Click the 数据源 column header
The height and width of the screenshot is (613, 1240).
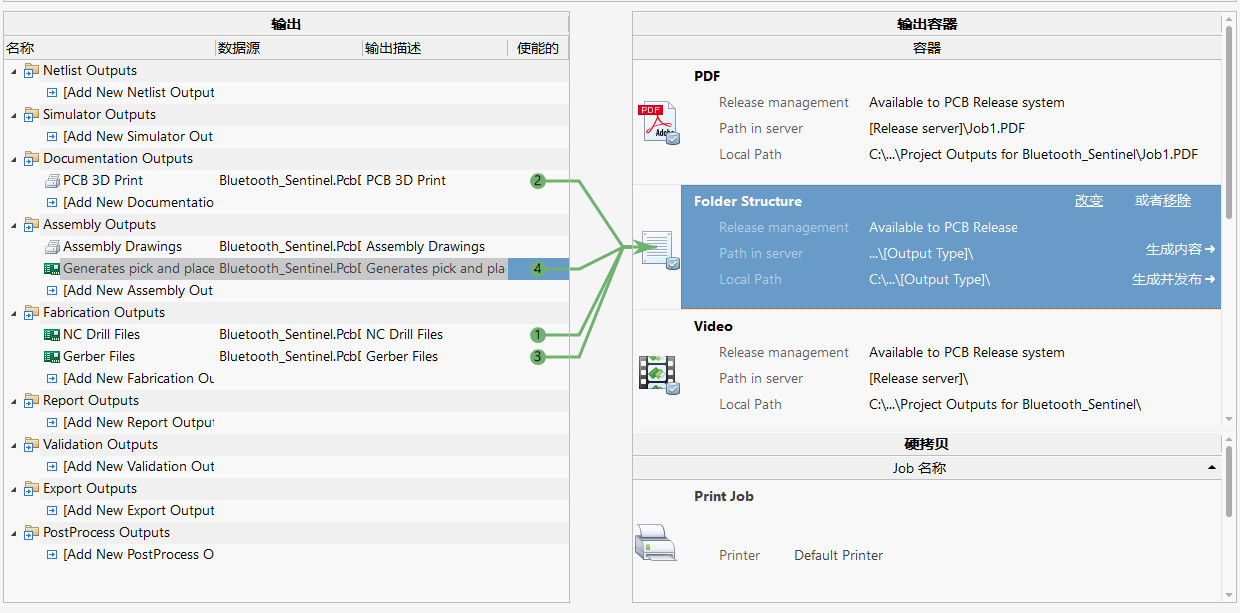point(240,48)
